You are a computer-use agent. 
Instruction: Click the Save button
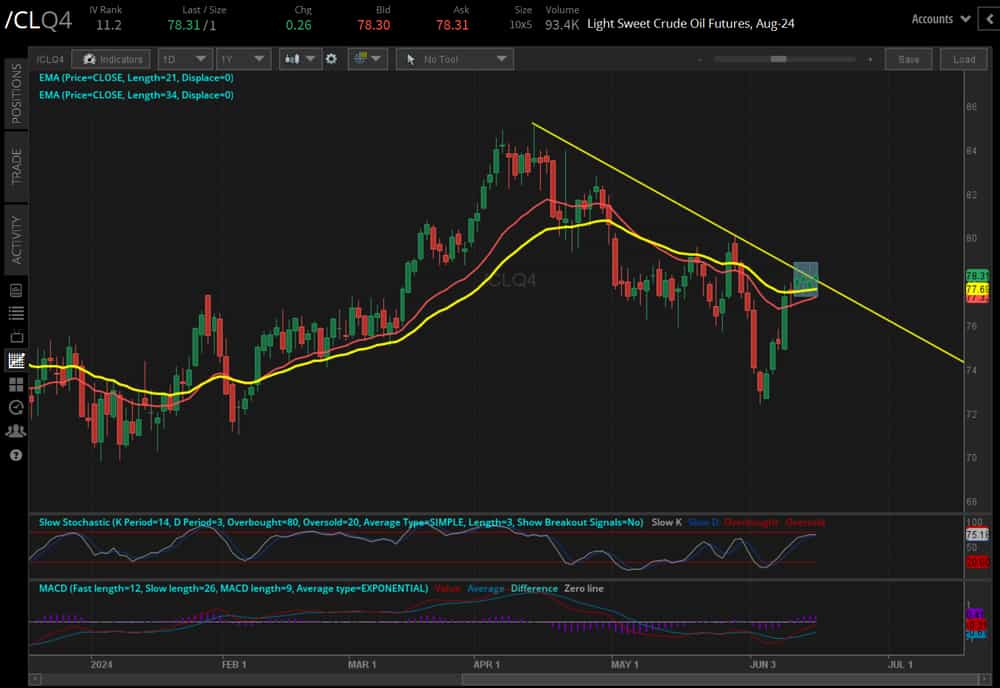(x=908, y=59)
